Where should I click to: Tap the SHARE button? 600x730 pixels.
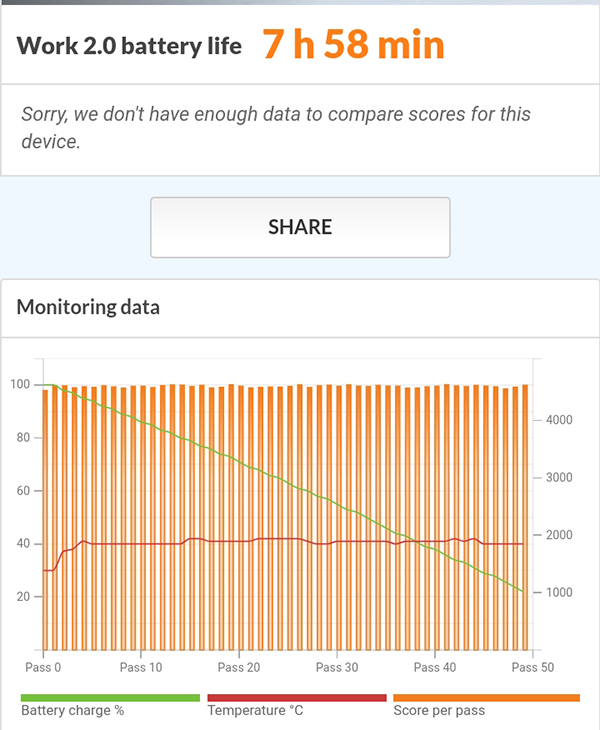(300, 227)
